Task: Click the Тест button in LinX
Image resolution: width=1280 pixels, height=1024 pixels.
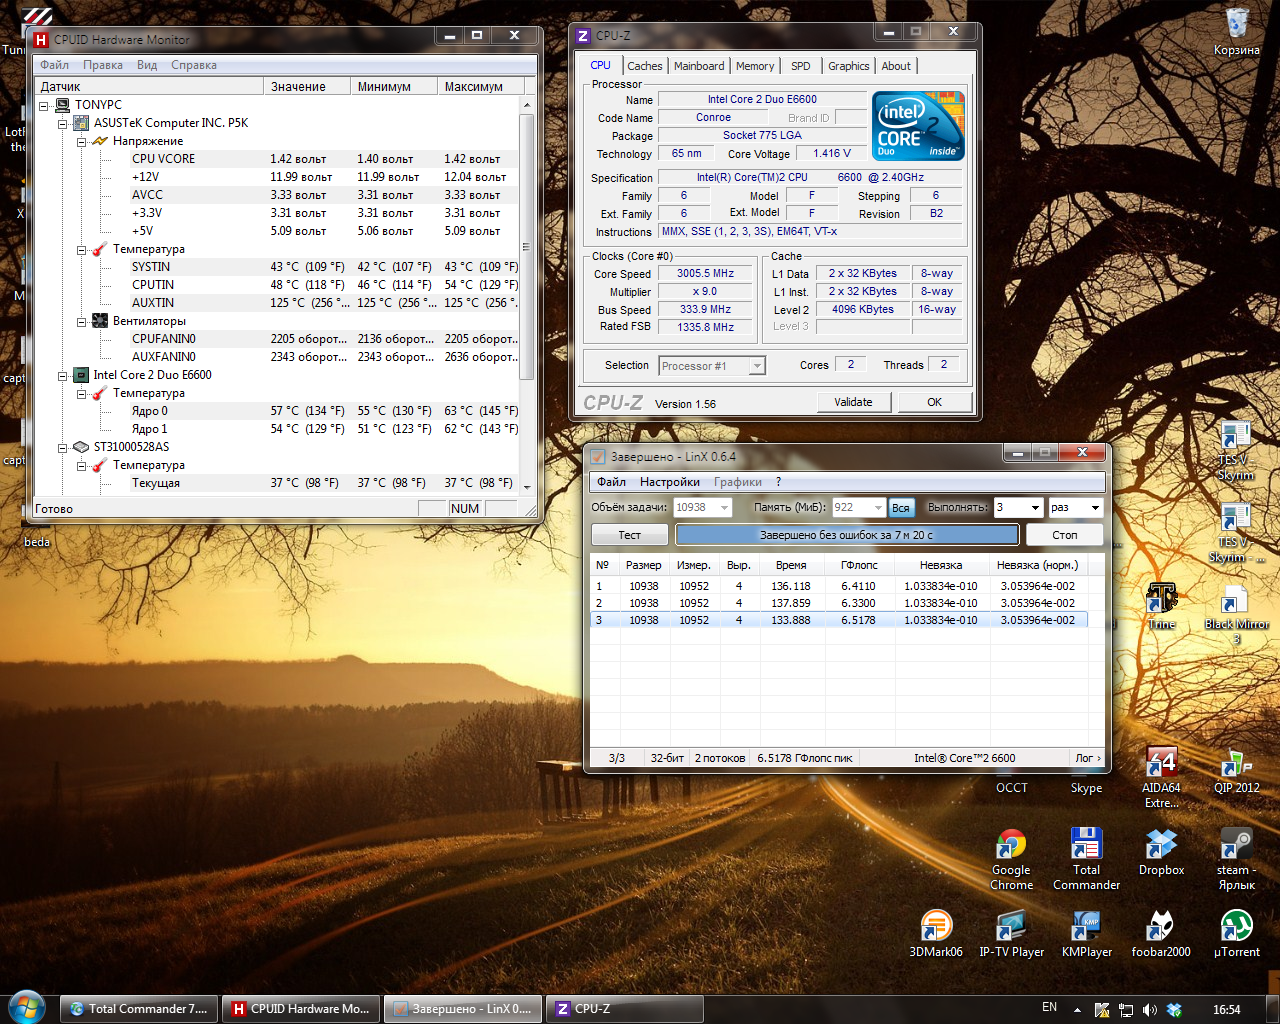Action: point(629,535)
